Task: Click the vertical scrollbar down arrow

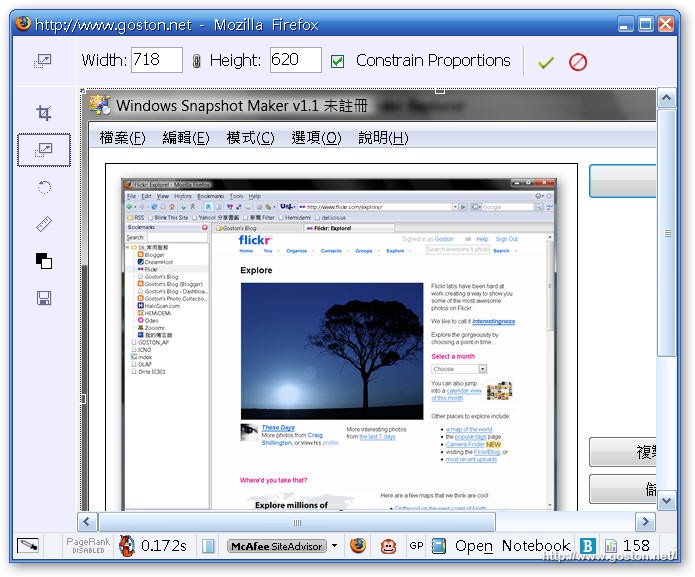Action: [x=667, y=501]
